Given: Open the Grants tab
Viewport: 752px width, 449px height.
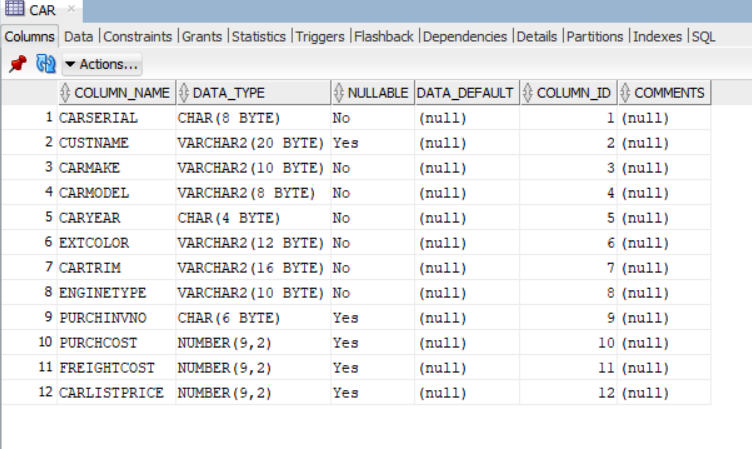Looking at the screenshot, I should (x=202, y=36).
